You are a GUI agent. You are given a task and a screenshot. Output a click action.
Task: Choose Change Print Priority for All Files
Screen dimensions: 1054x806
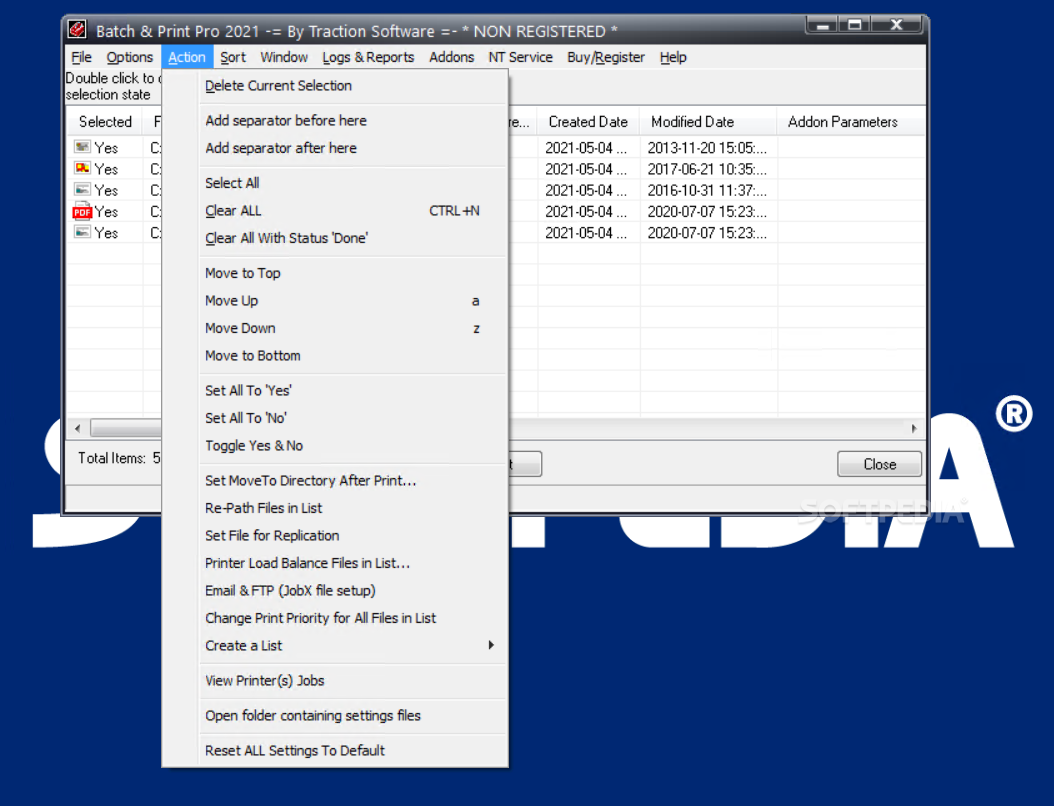click(335, 618)
